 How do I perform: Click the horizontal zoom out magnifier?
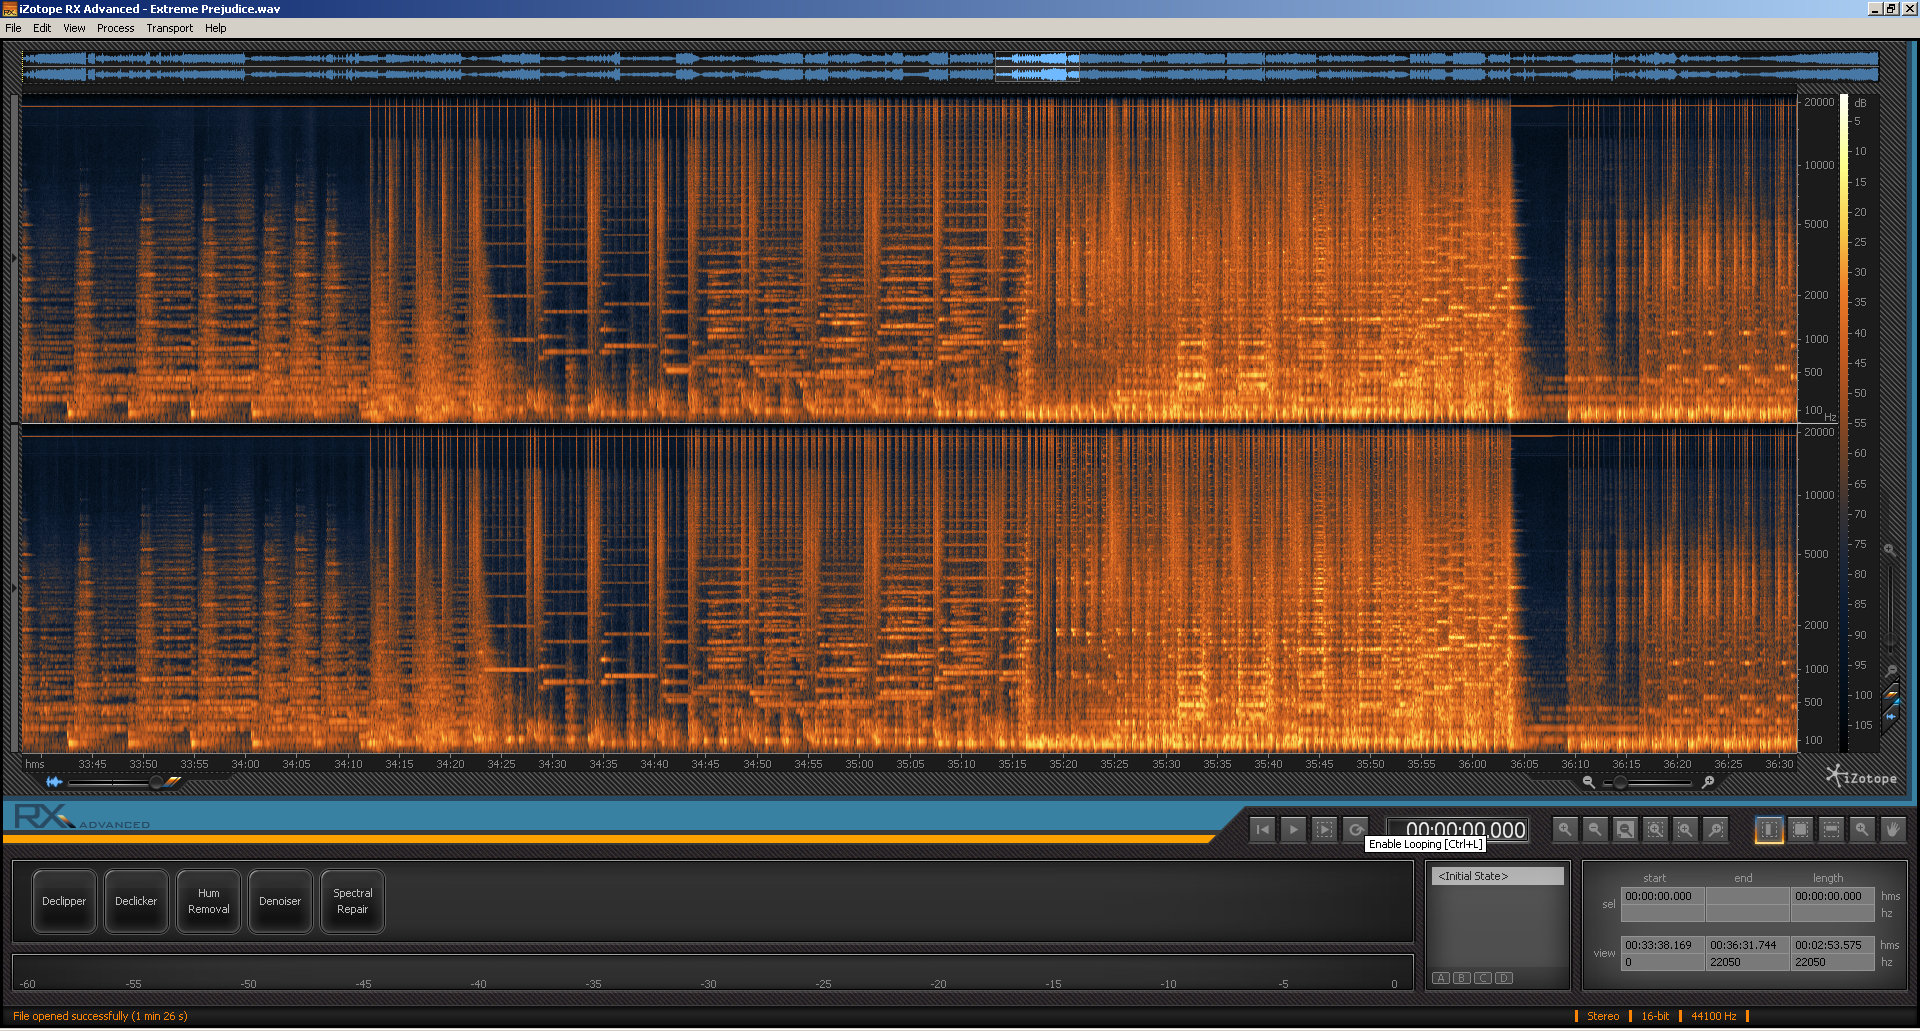[1588, 782]
